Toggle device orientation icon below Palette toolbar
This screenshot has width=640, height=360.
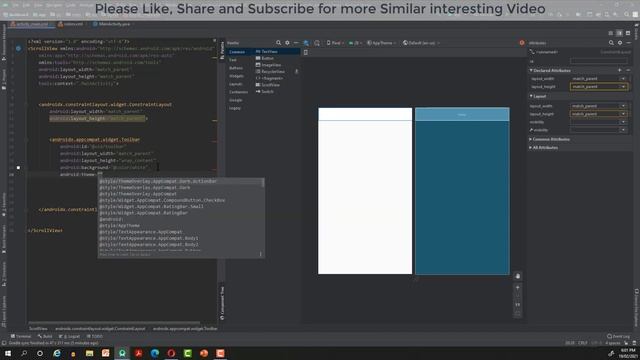pos(306,52)
